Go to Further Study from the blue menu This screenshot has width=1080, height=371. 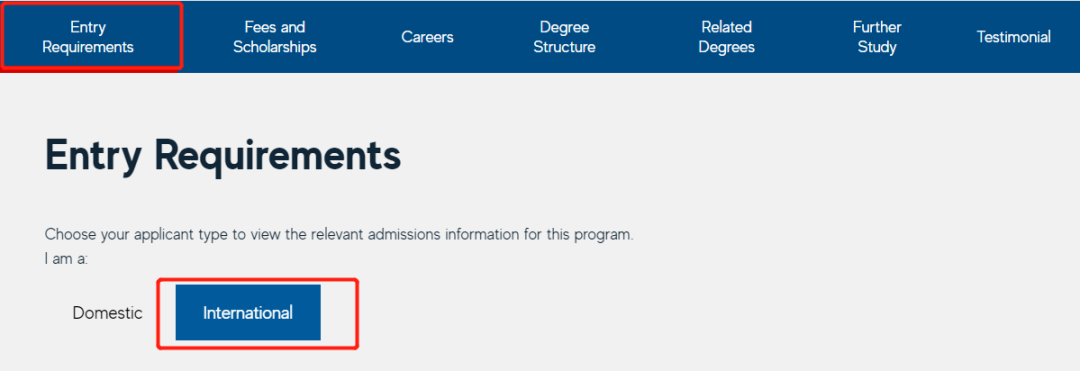pos(877,37)
